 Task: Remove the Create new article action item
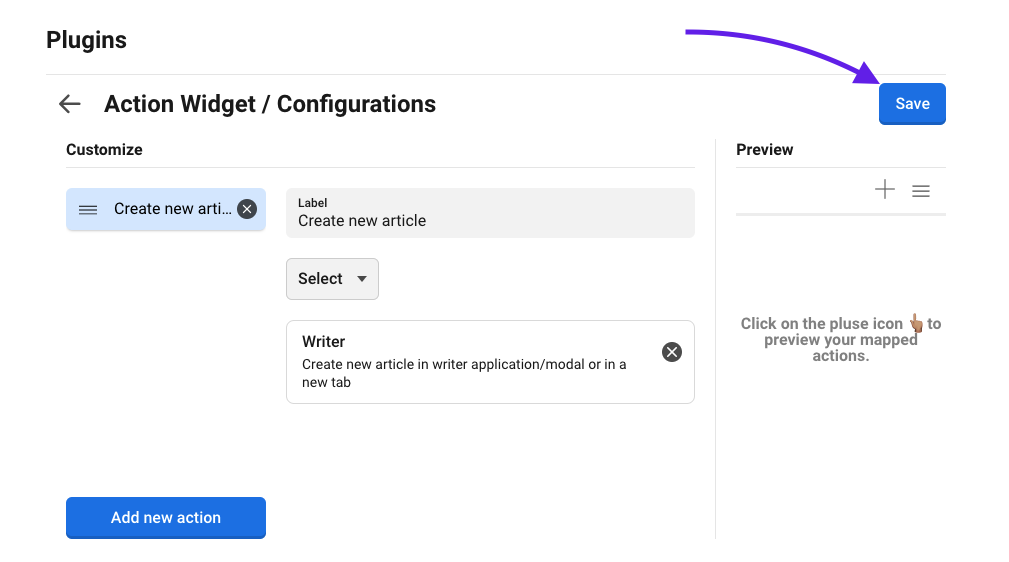[247, 209]
